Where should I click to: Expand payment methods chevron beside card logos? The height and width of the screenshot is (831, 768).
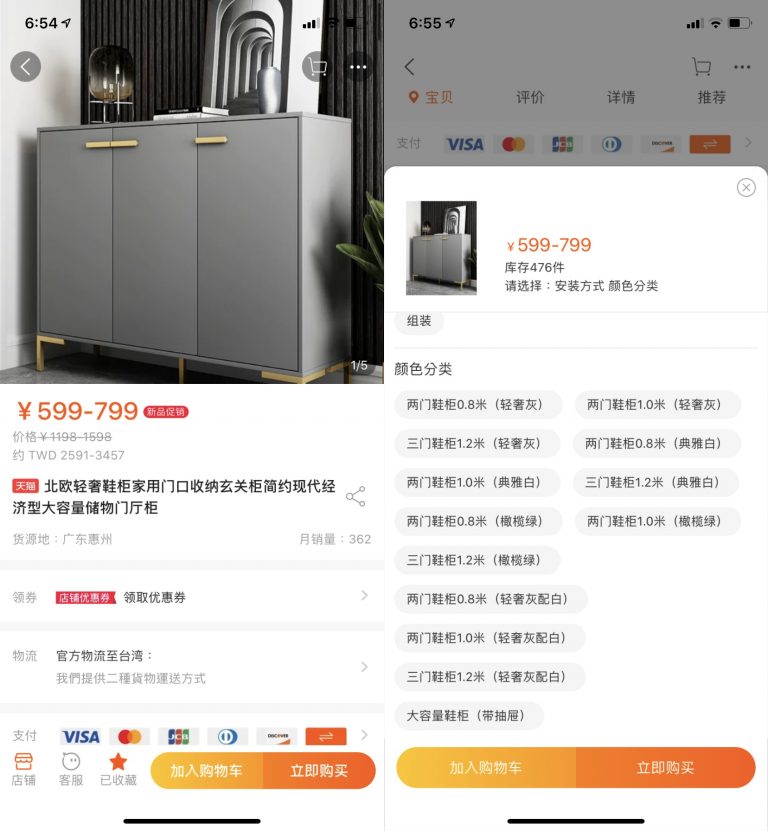tap(364, 736)
